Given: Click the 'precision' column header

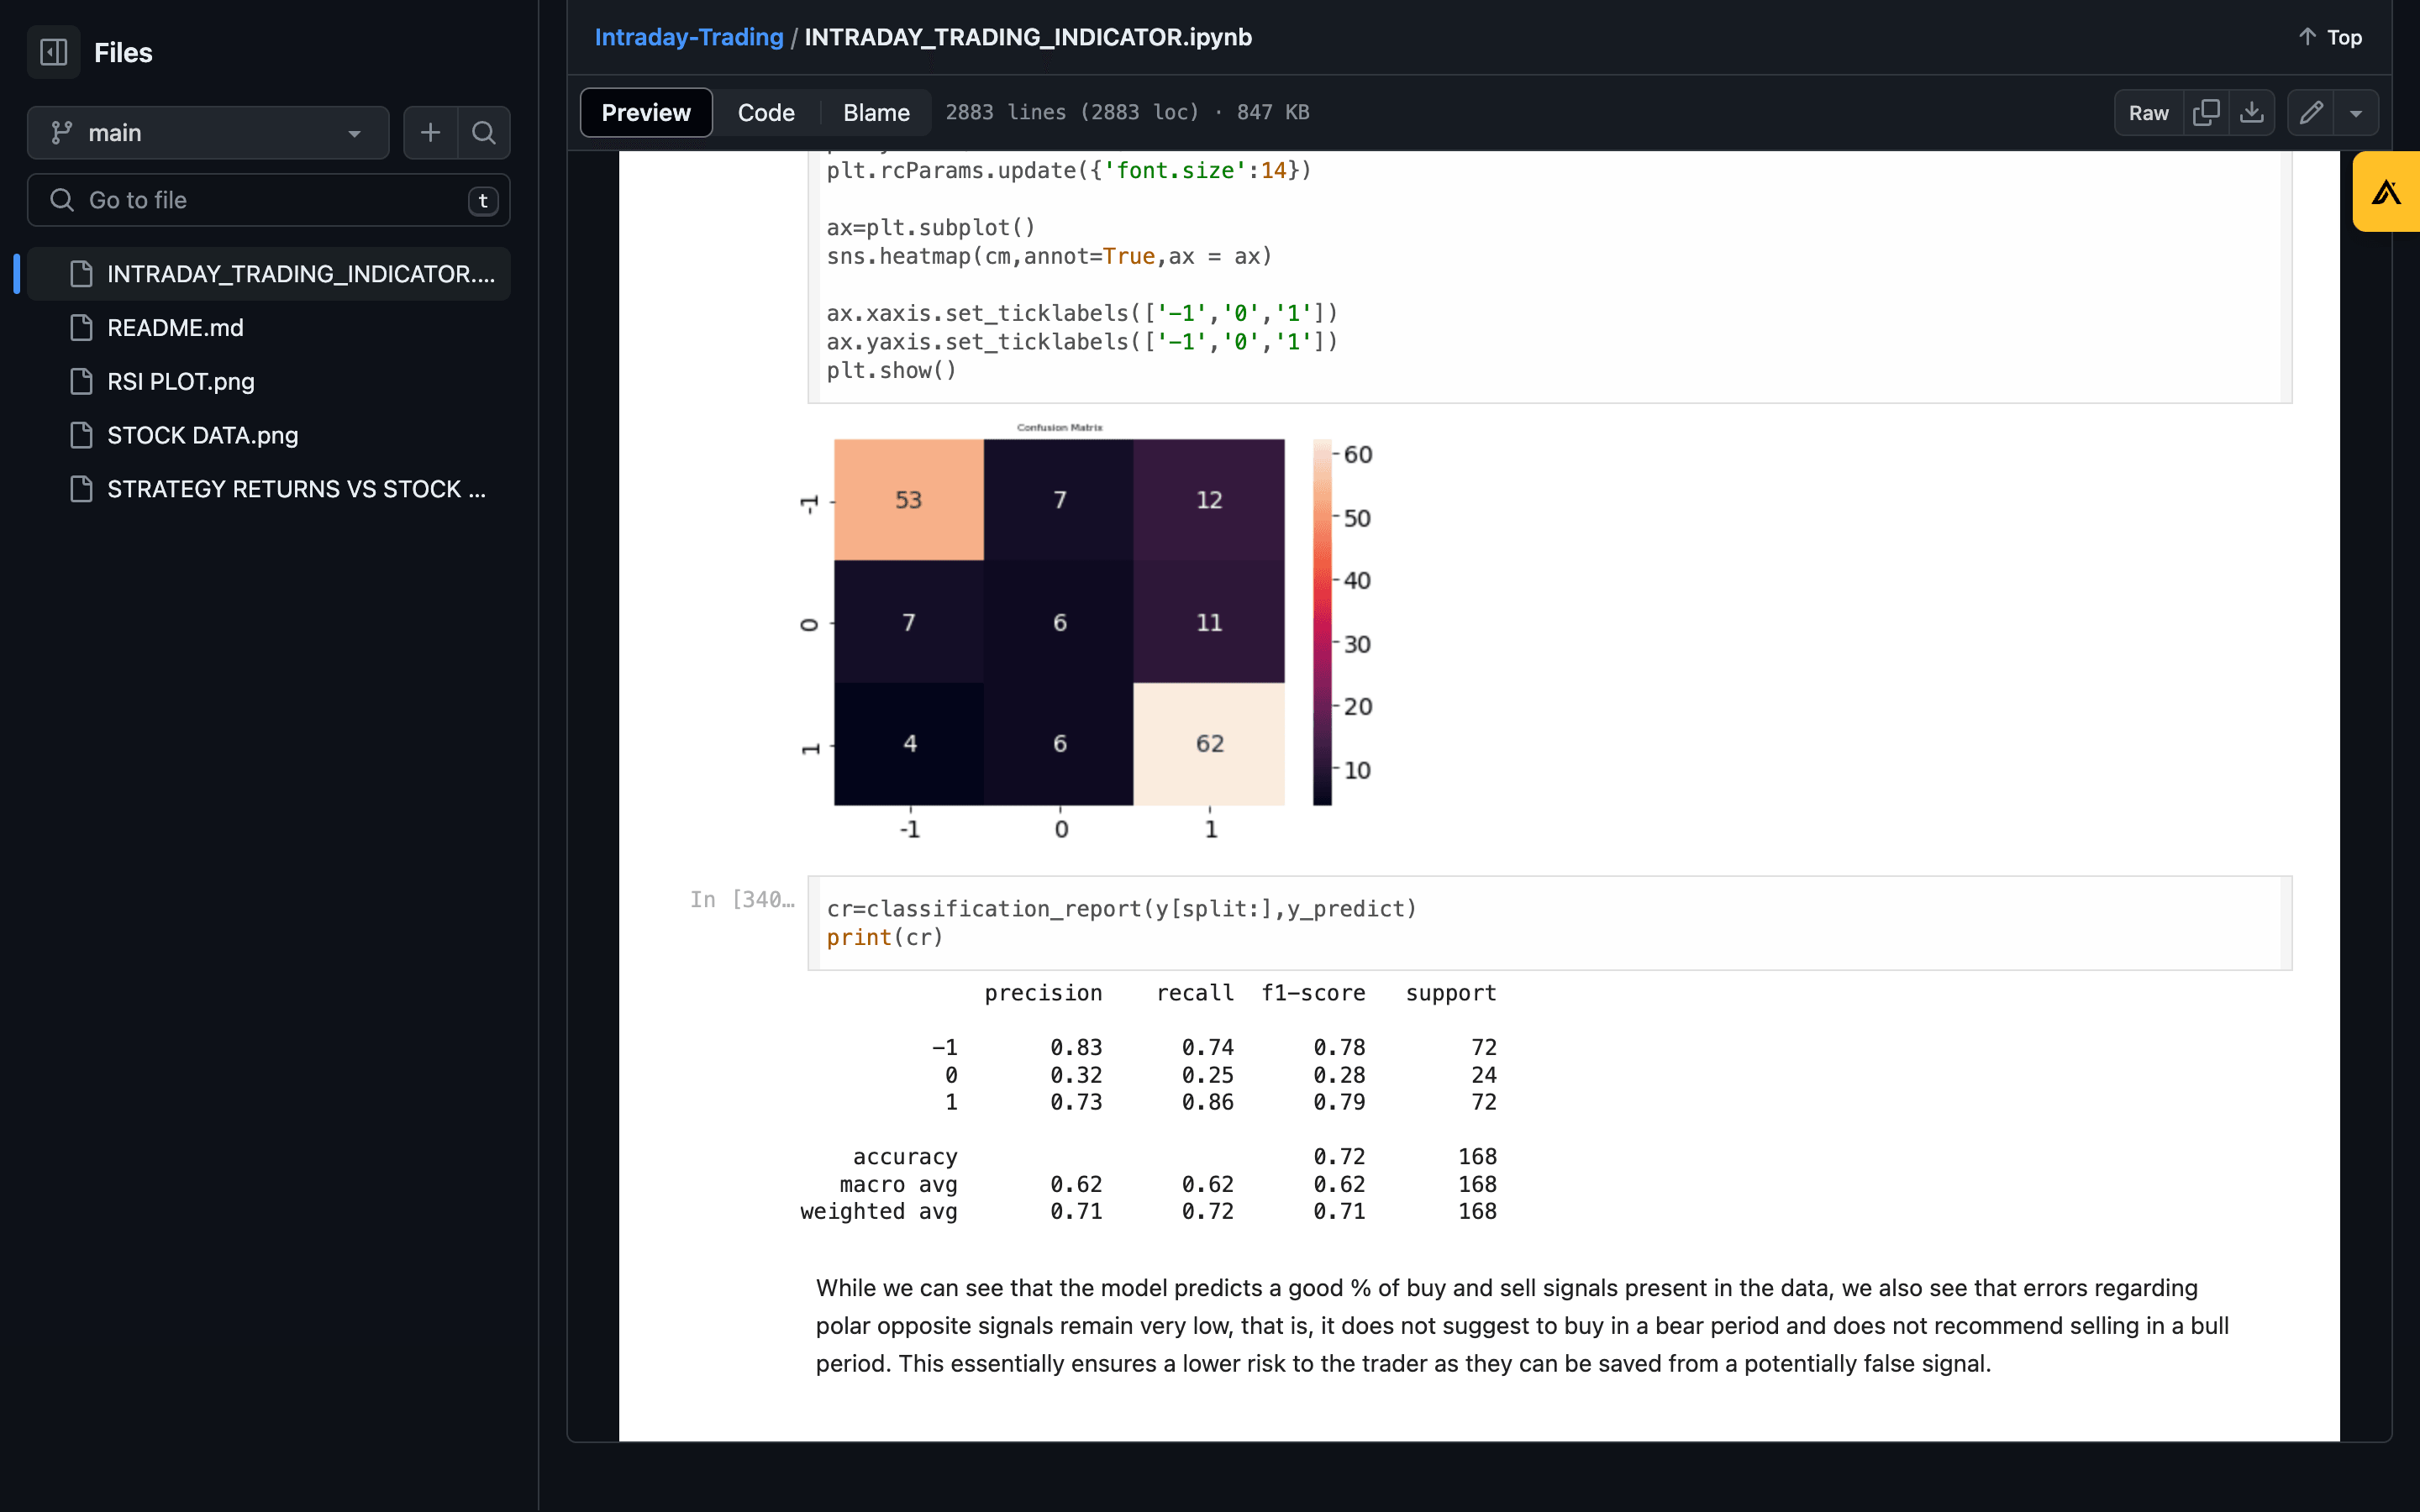Looking at the screenshot, I should pyautogui.click(x=1043, y=993).
